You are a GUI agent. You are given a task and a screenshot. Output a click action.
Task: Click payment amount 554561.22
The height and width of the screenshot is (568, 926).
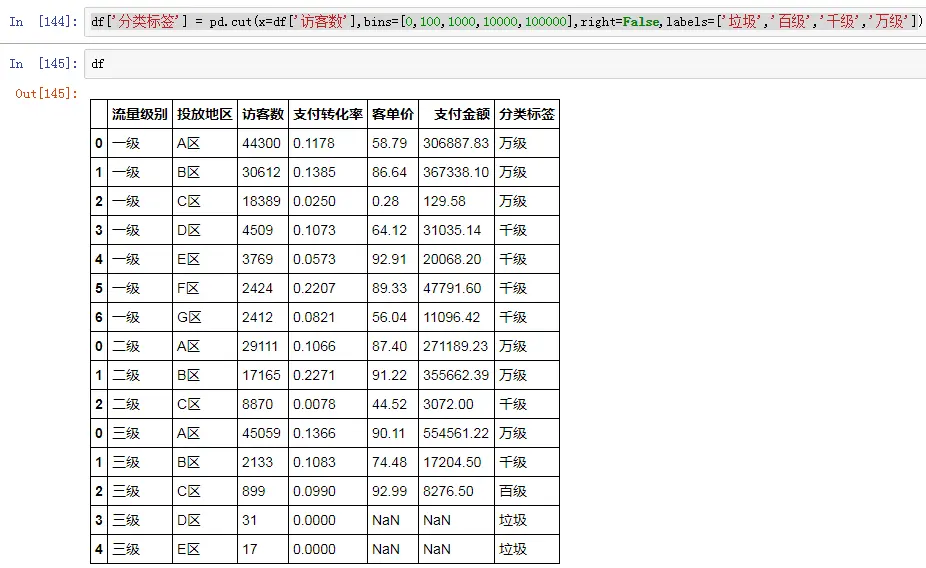pos(456,433)
